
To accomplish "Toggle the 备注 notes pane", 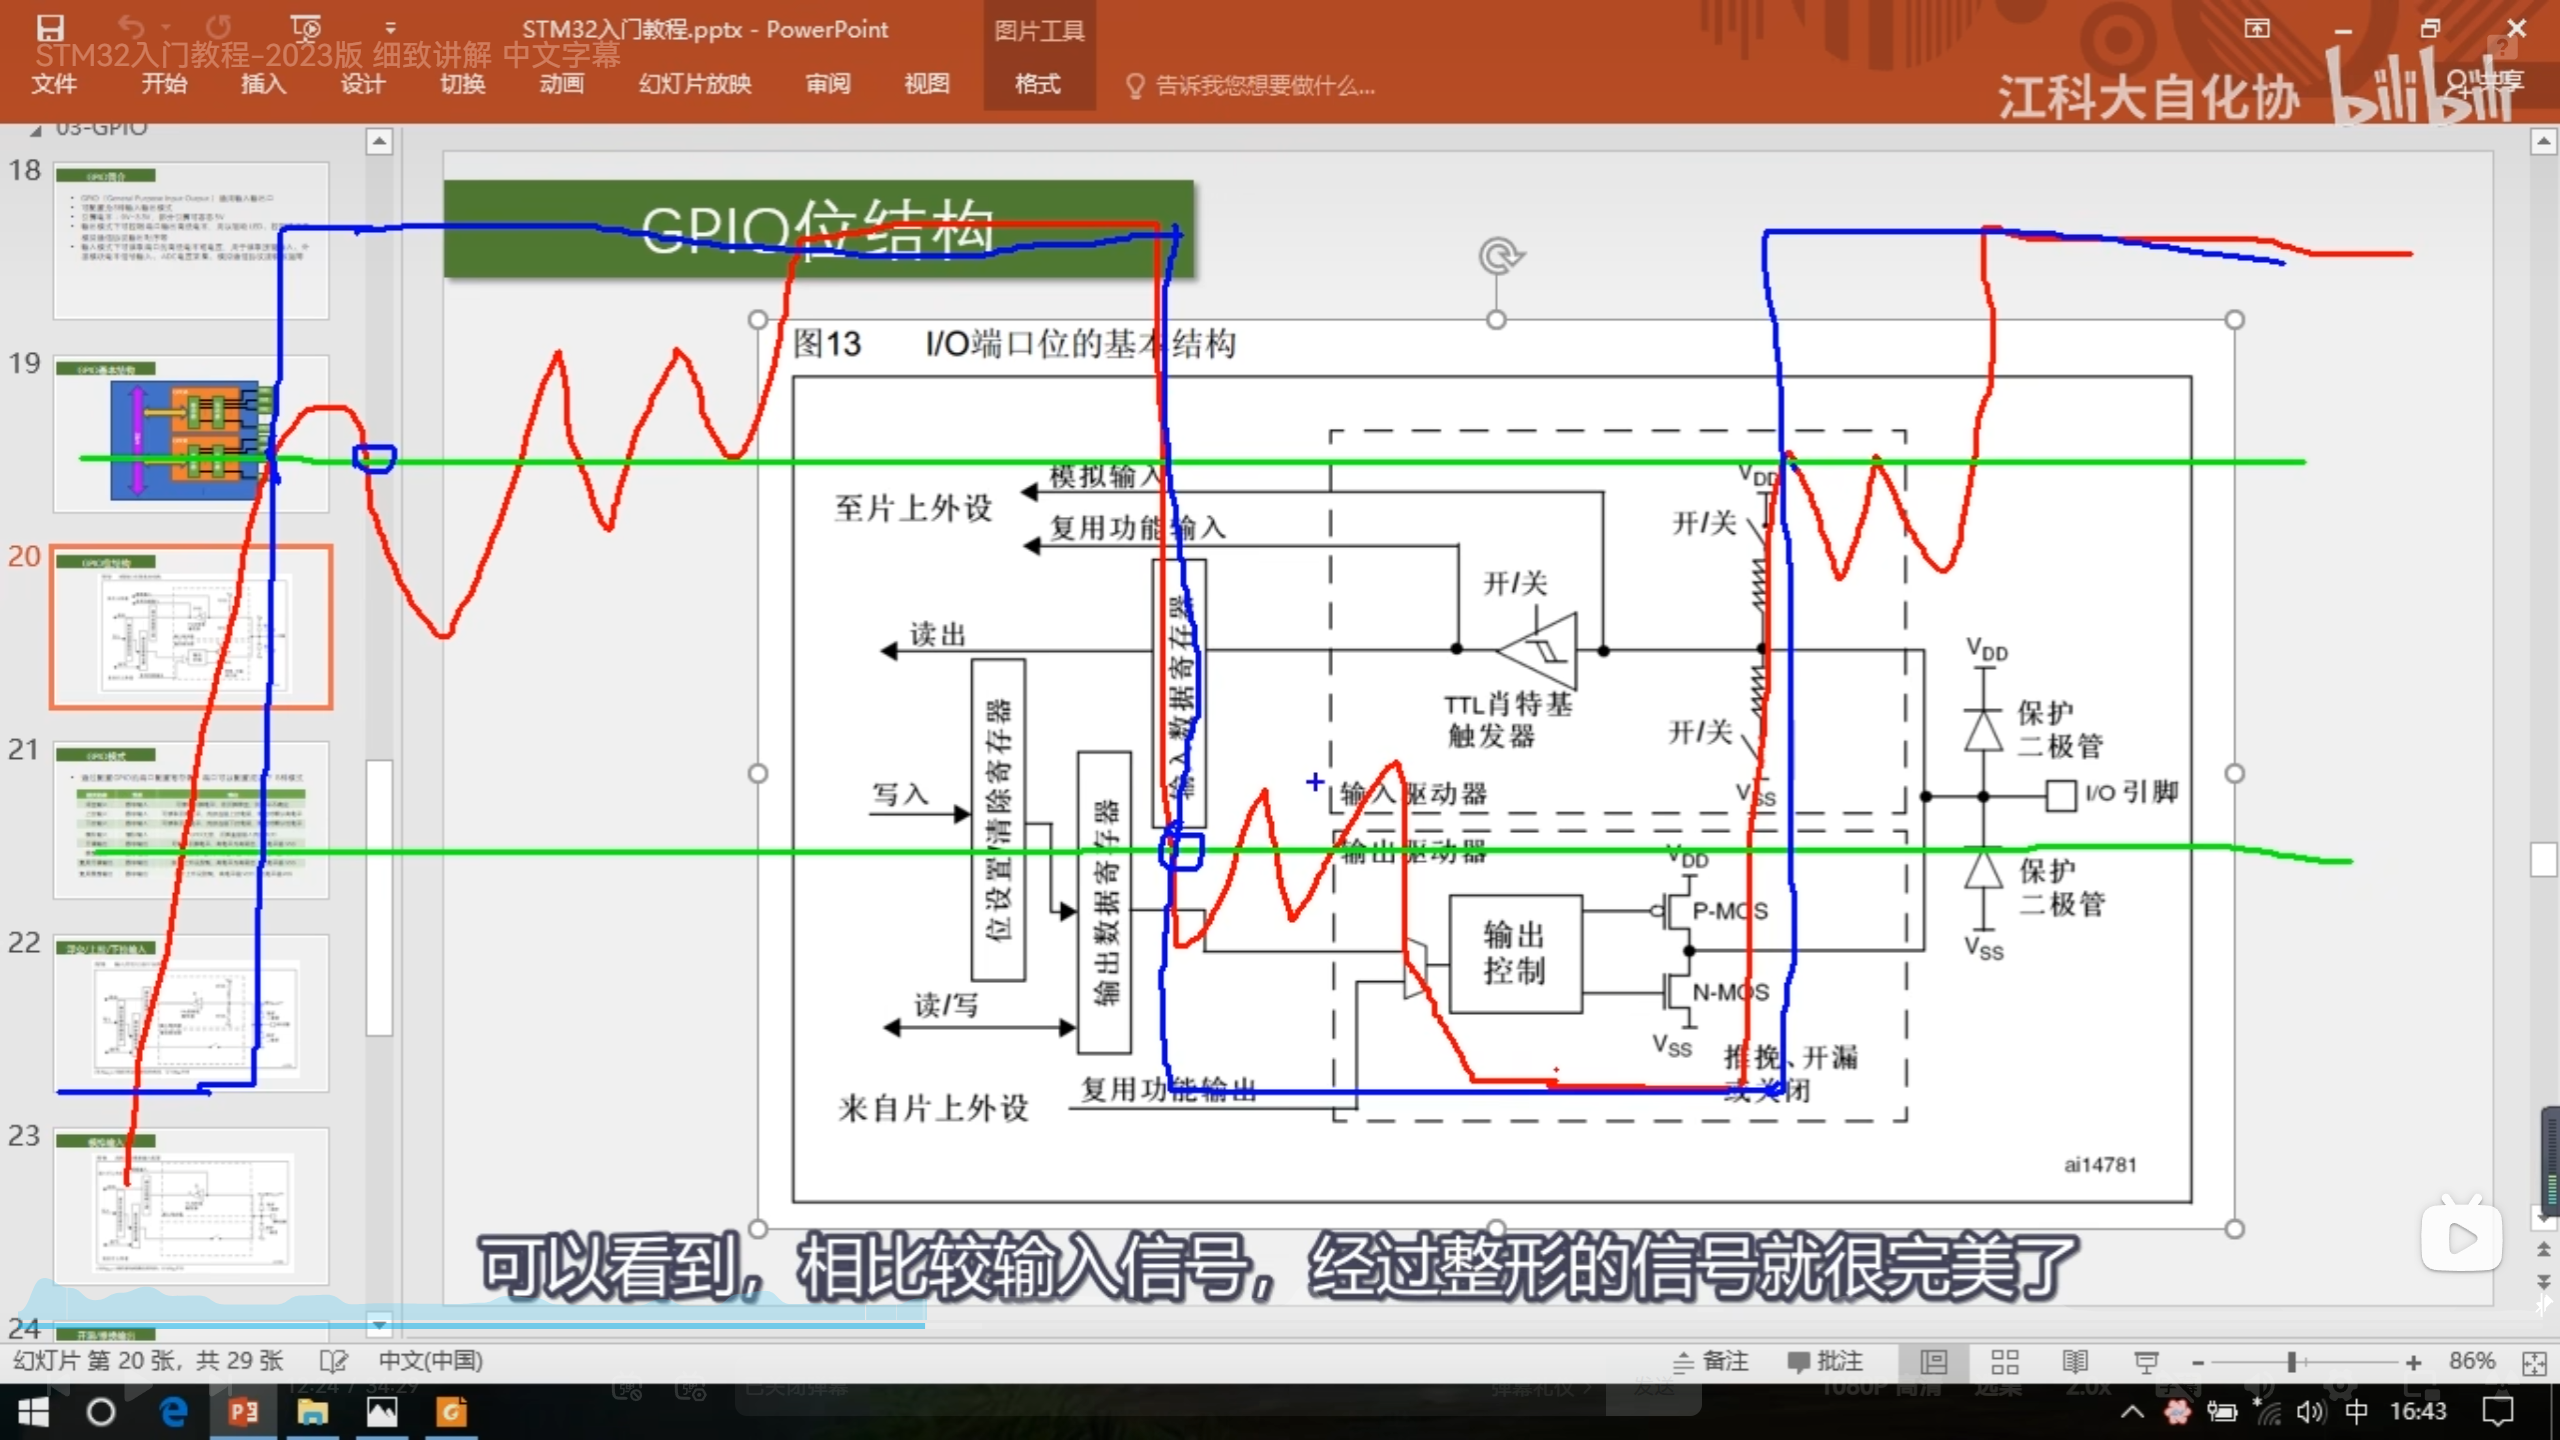I will 1711,1361.
